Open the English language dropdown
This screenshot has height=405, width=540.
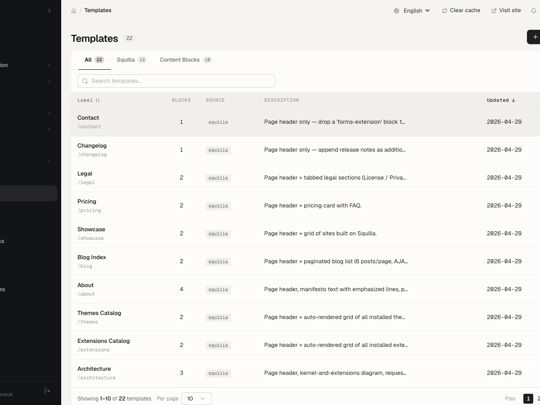pyautogui.click(x=412, y=11)
